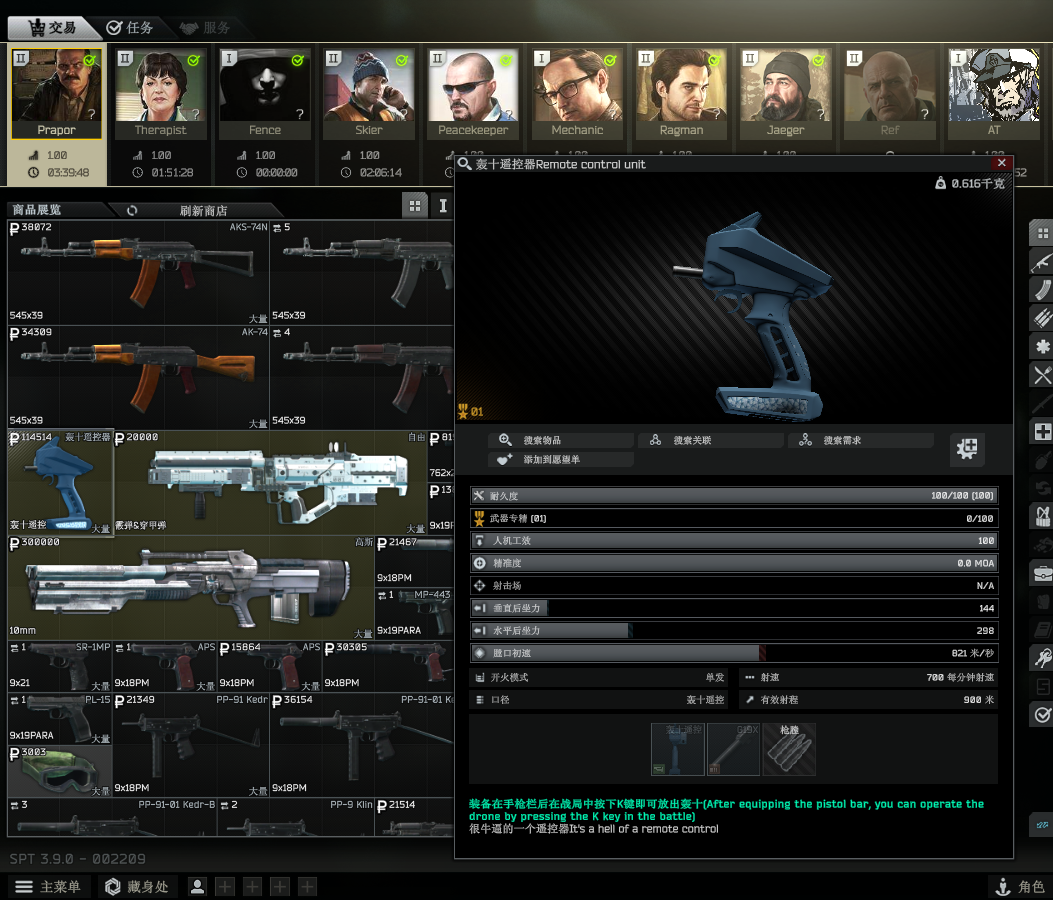Open the 服务 tab
The height and width of the screenshot is (900, 1053).
[x=206, y=28]
